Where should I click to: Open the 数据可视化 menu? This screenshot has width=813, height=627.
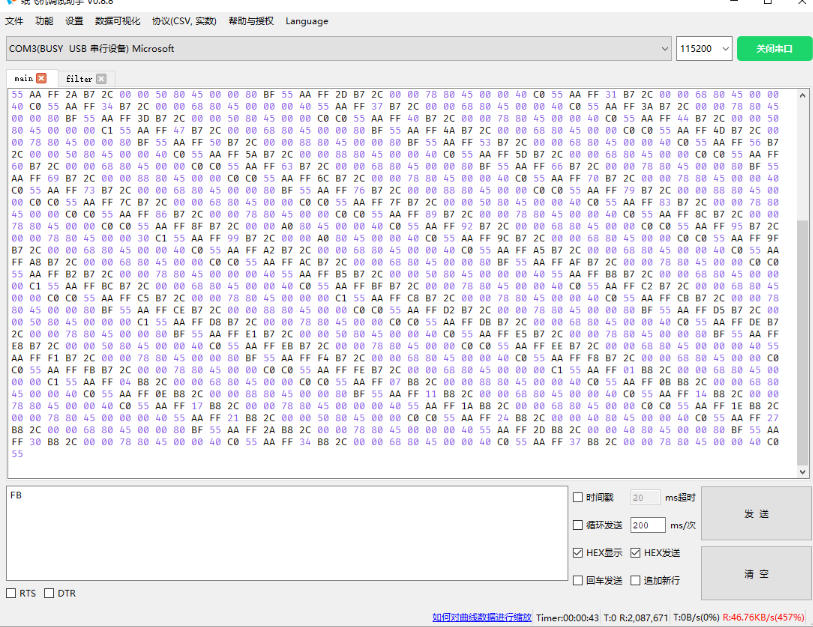118,21
